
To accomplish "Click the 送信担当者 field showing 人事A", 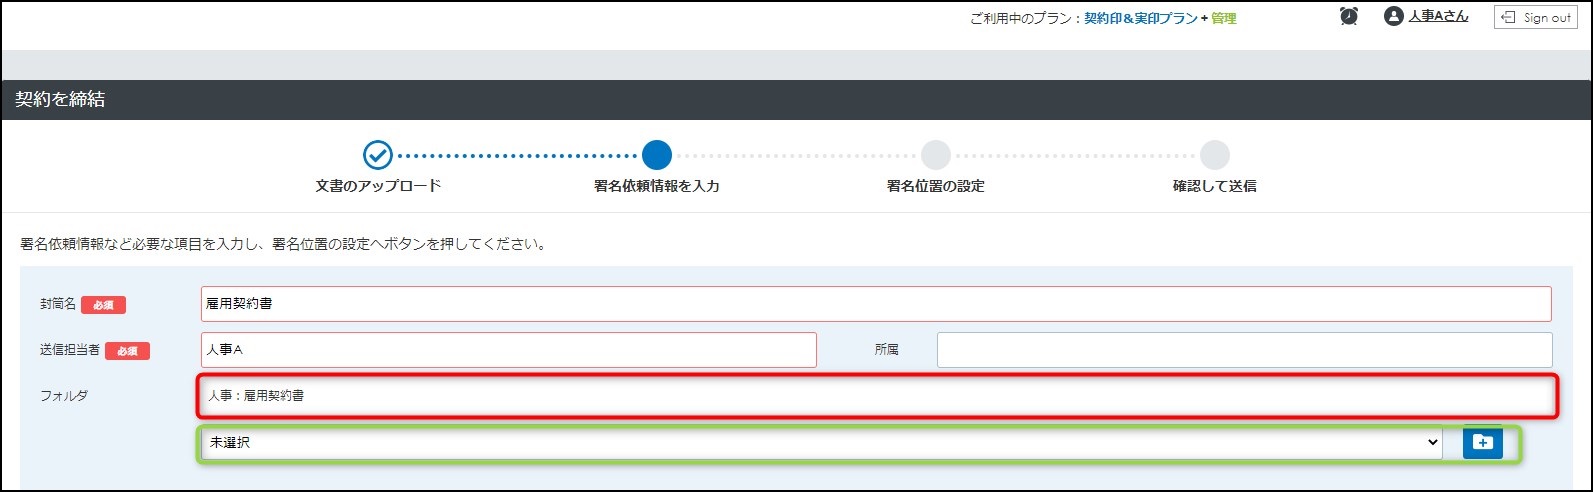I will pos(508,350).
